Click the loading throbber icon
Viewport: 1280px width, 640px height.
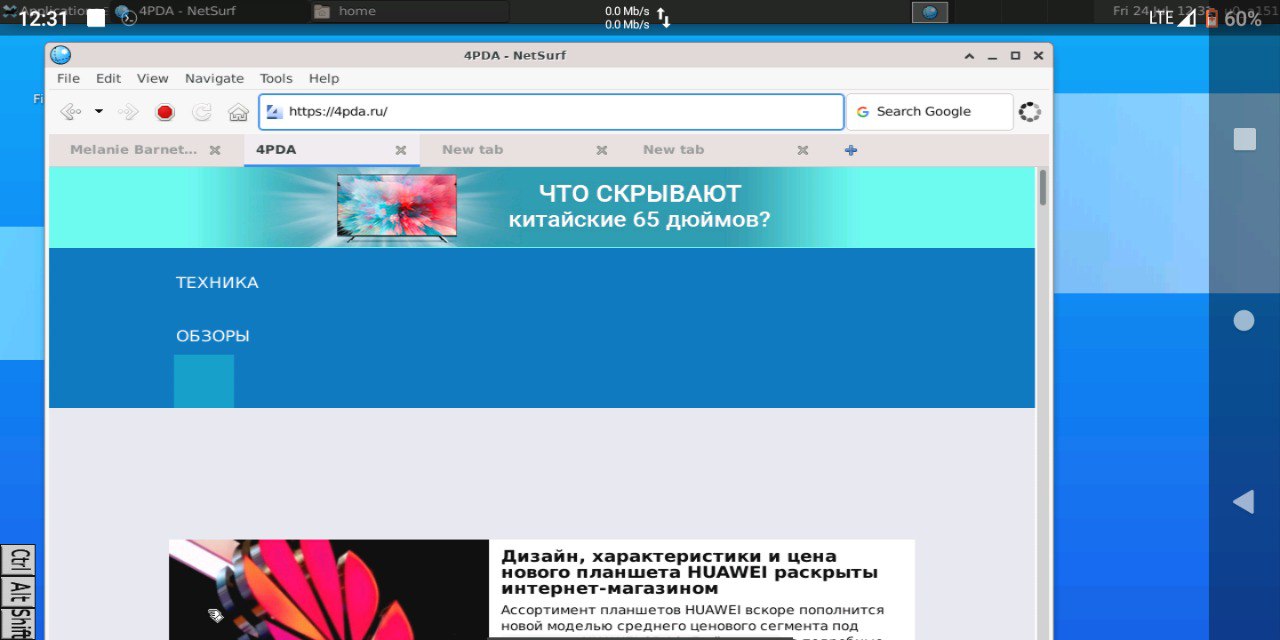click(1029, 112)
